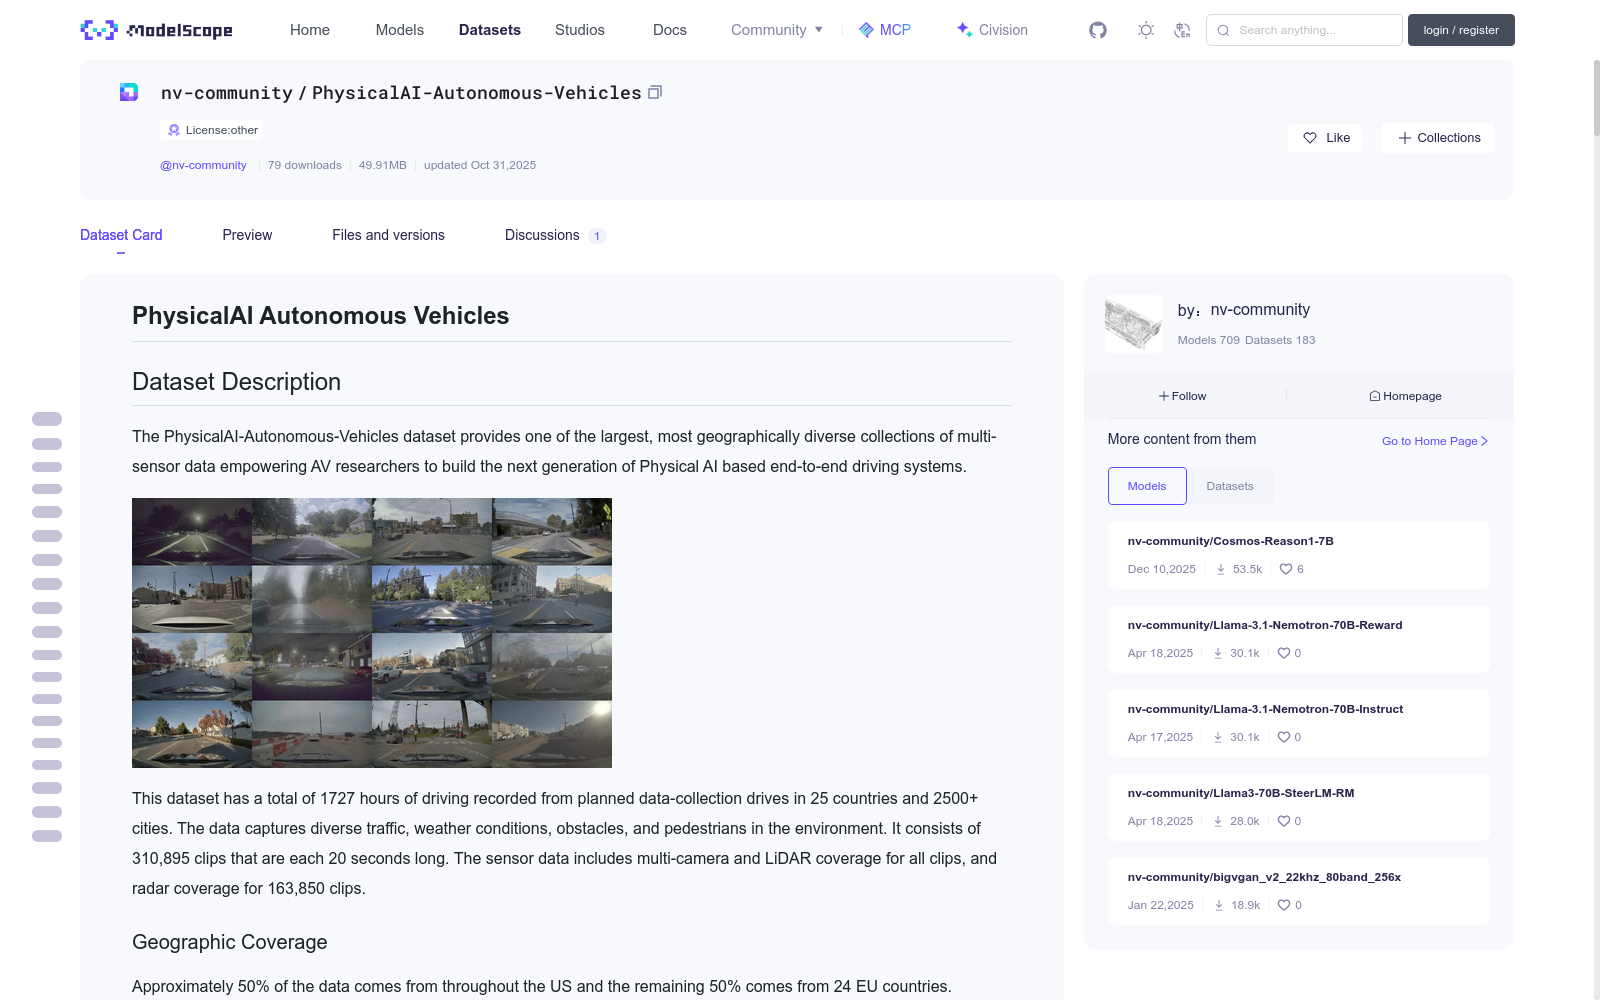The height and width of the screenshot is (1000, 1600).
Task: Open the Discussions tab
Action: coord(555,235)
